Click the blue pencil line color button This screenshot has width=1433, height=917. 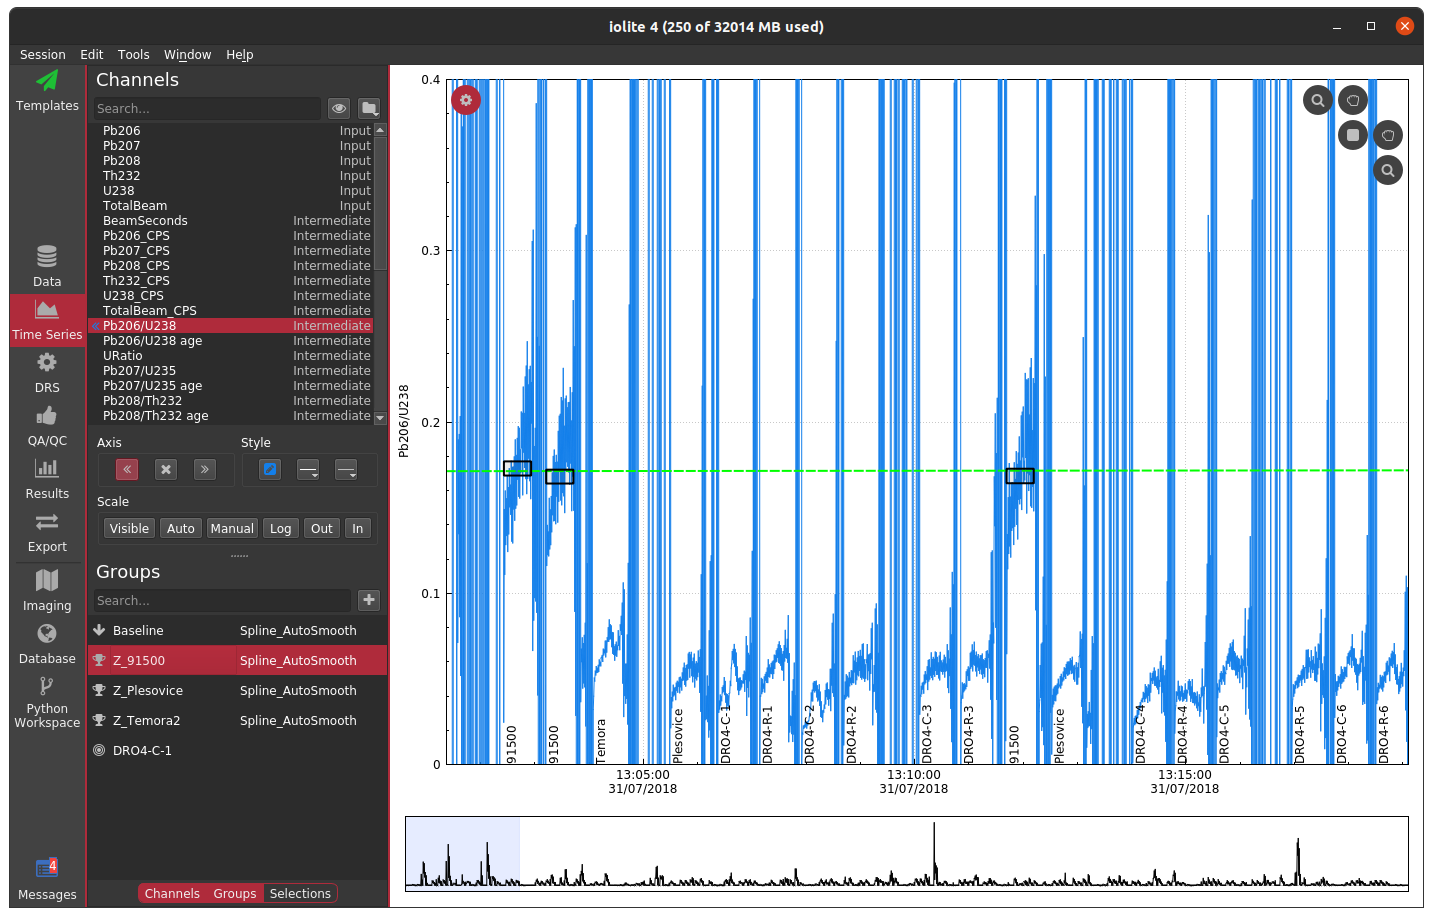point(270,469)
